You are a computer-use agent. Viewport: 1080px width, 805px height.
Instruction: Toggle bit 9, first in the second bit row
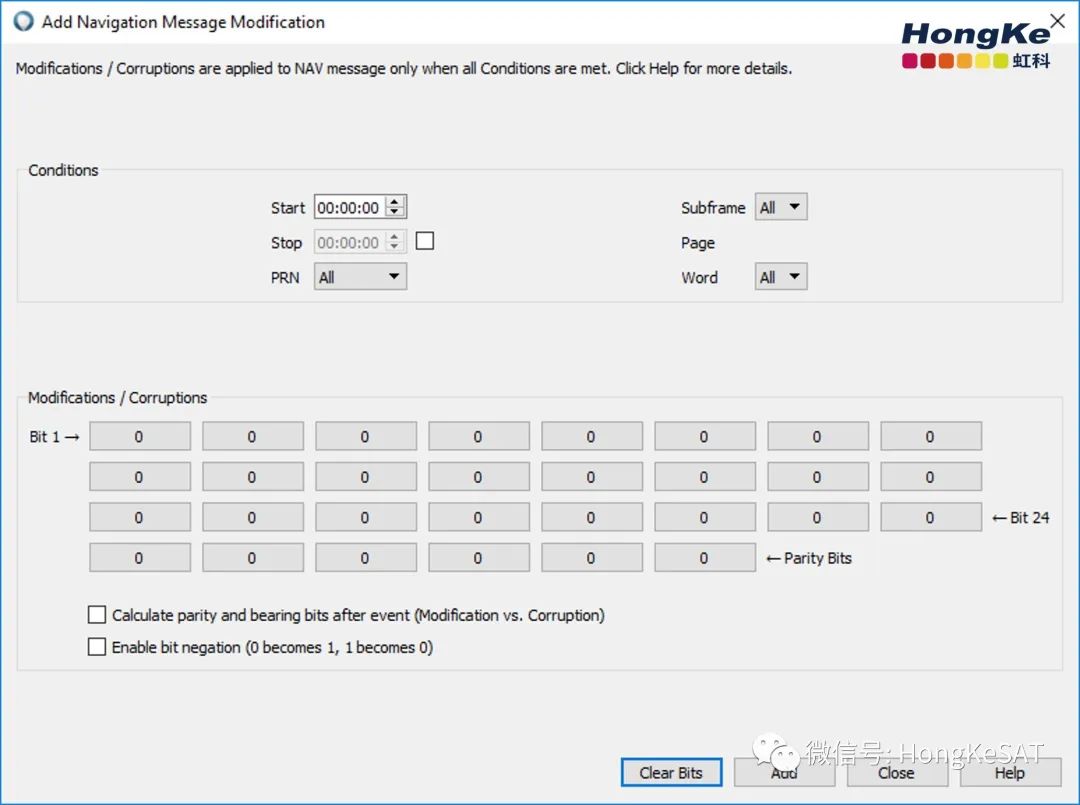(140, 477)
